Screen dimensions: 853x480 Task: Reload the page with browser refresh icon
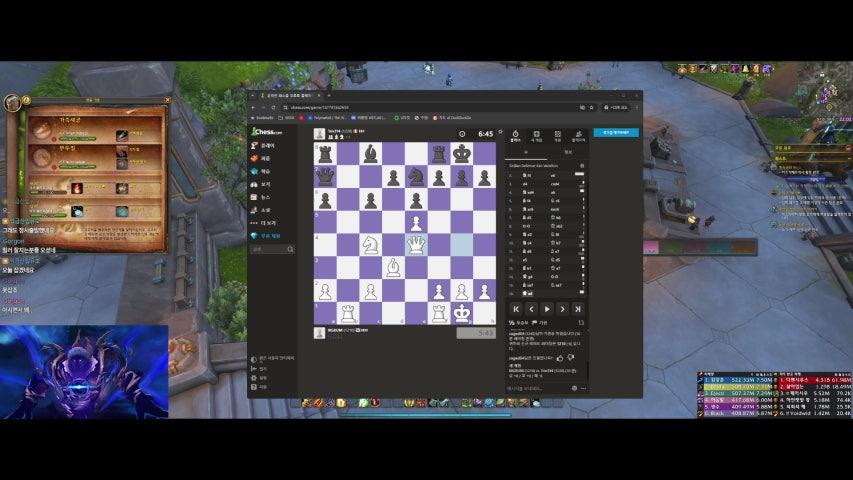(273, 108)
